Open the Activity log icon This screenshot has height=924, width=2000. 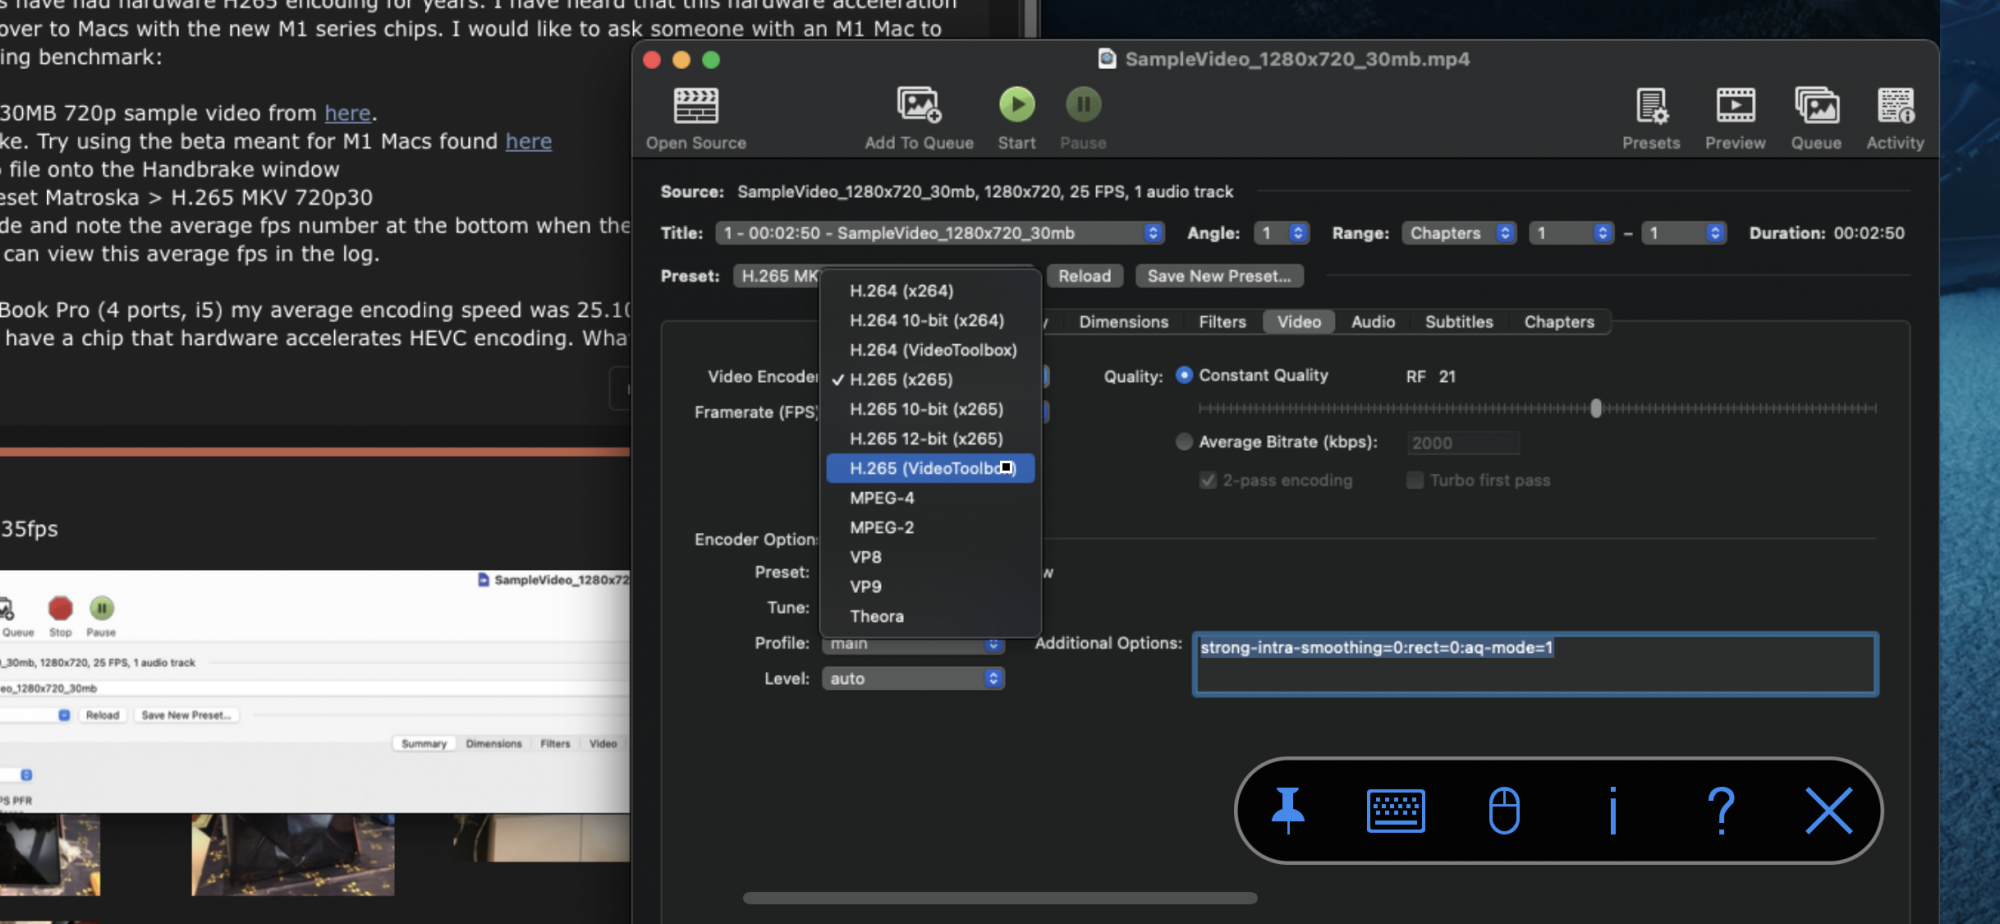click(1895, 105)
